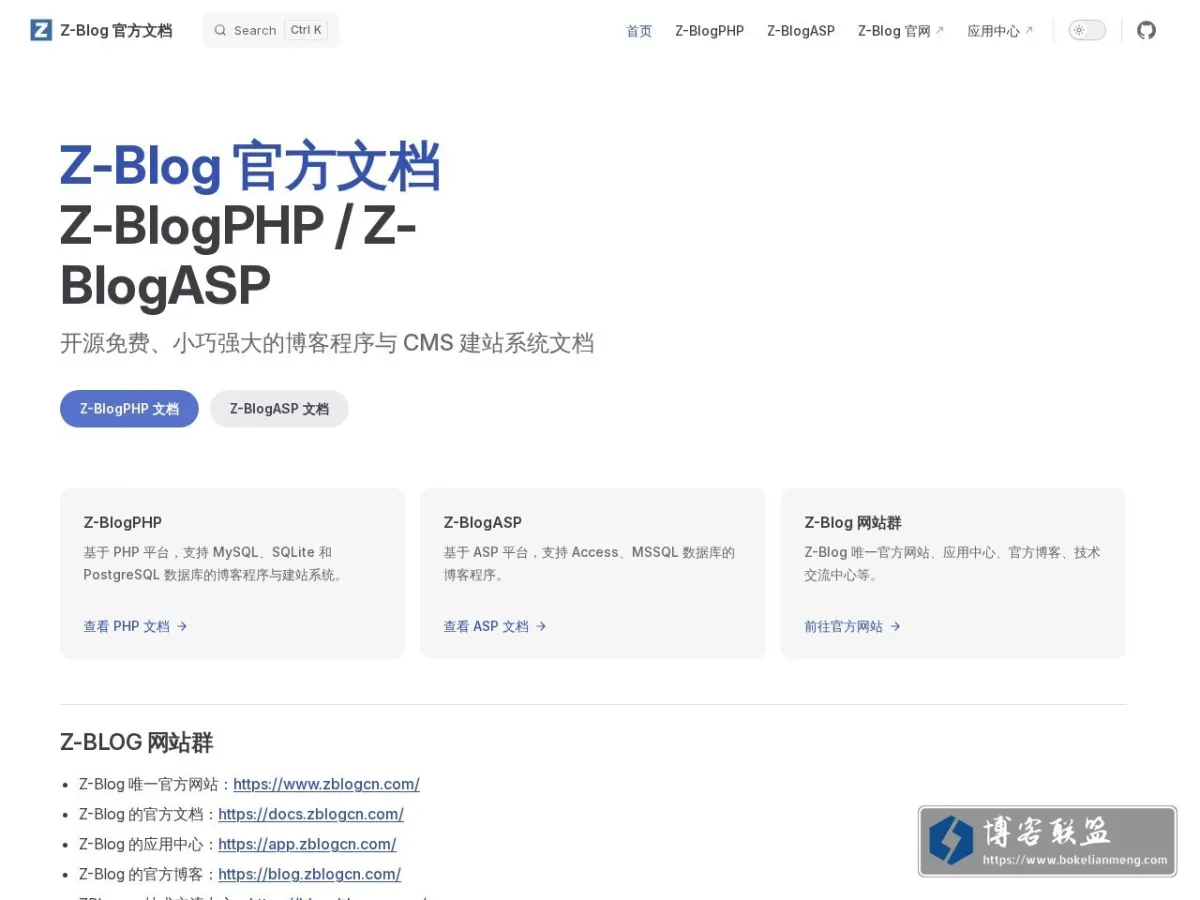Viewport: 1200px width, 900px height.
Task: Open Z-Blog 官网 external nav link
Action: pyautogui.click(x=901, y=31)
